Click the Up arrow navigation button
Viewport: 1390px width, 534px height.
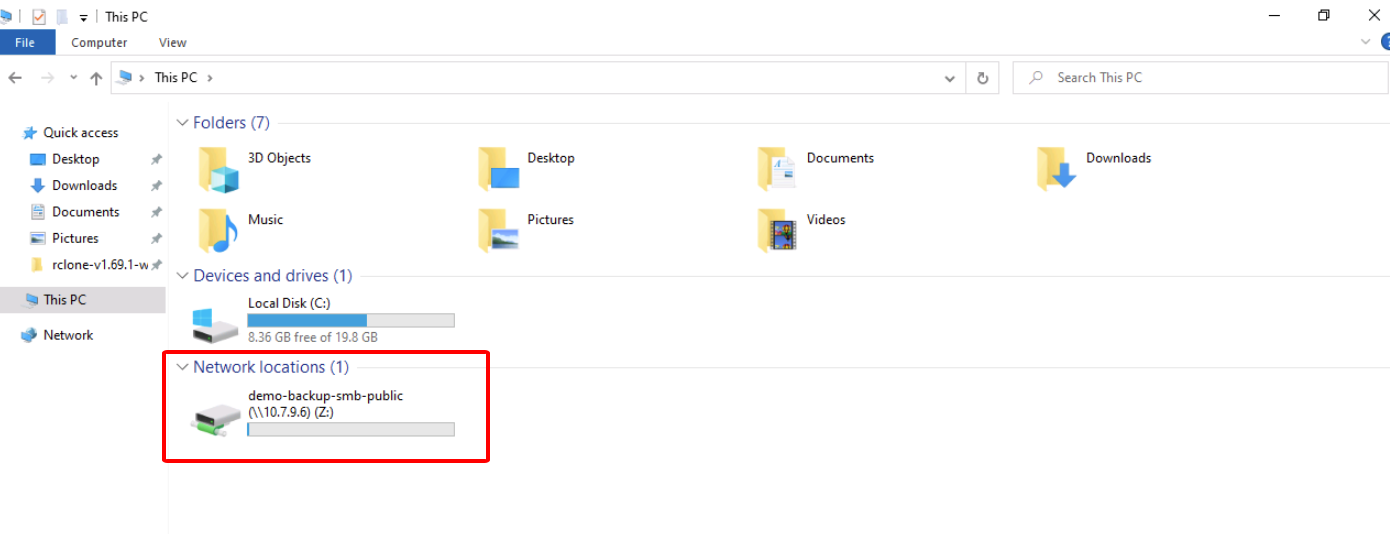coord(96,78)
